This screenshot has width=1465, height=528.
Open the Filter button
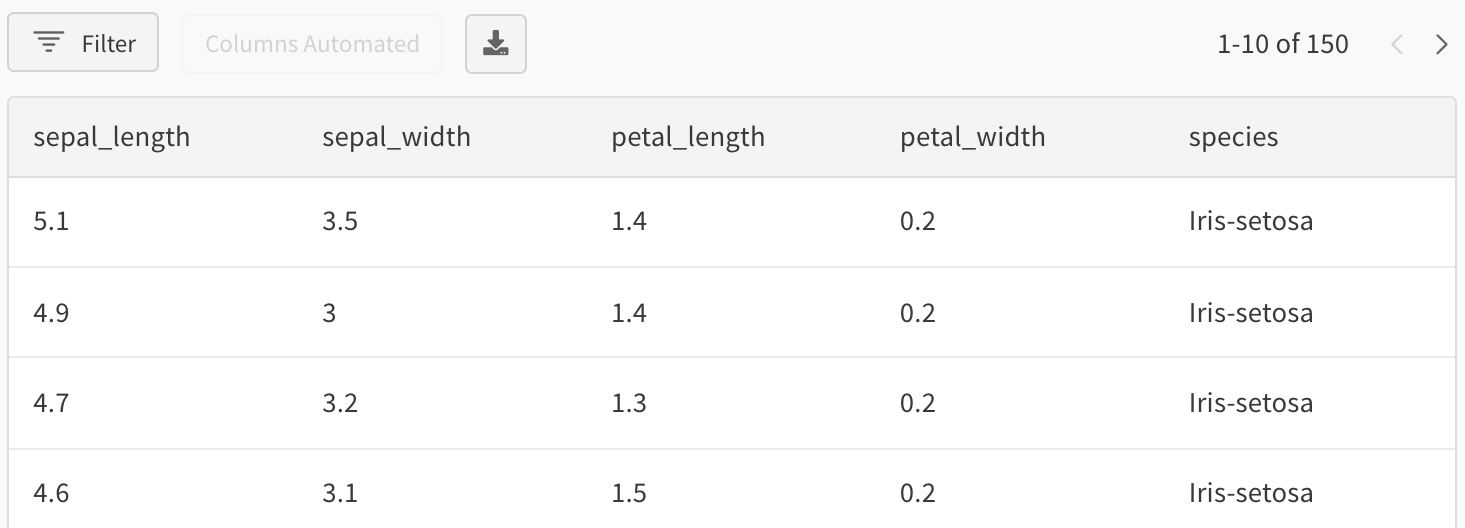(83, 43)
